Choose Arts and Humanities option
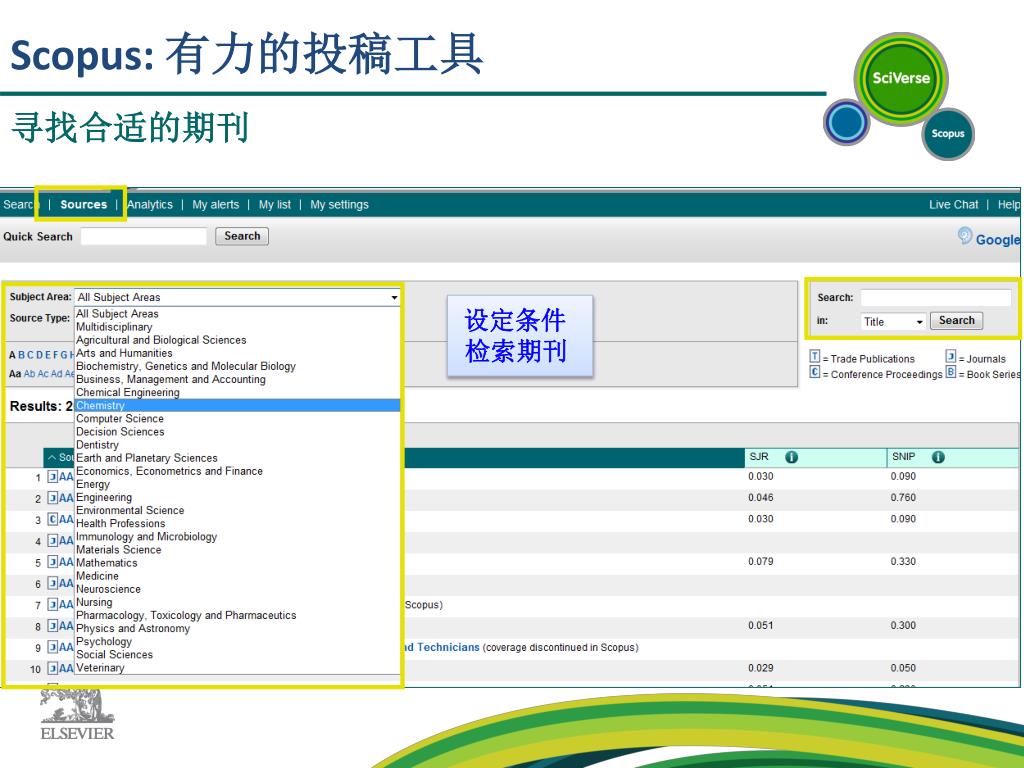This screenshot has height=768, width=1024. [x=237, y=353]
